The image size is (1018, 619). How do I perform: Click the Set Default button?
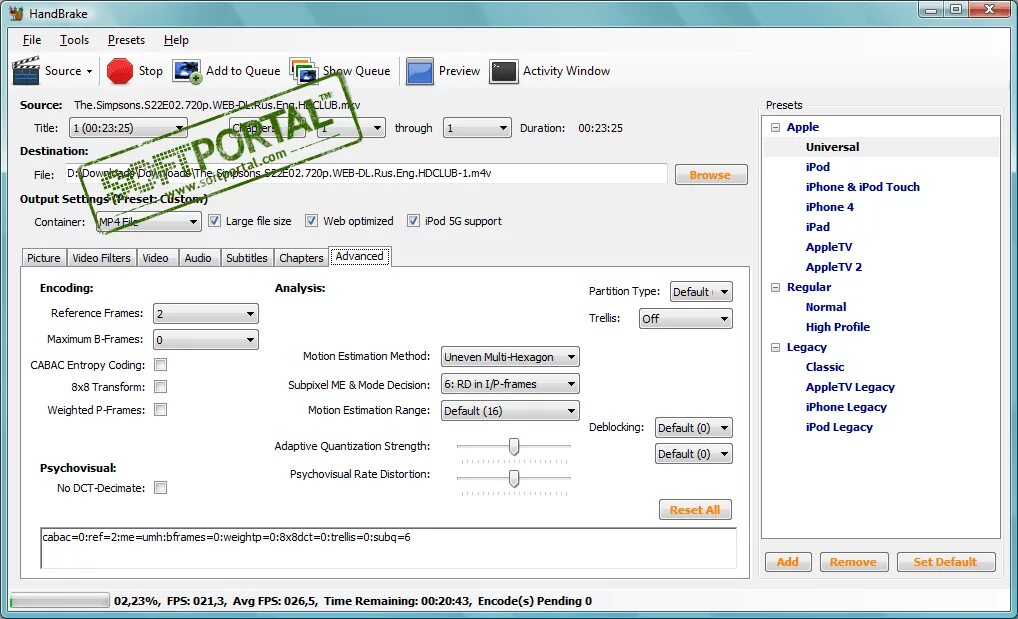pyautogui.click(x=945, y=562)
